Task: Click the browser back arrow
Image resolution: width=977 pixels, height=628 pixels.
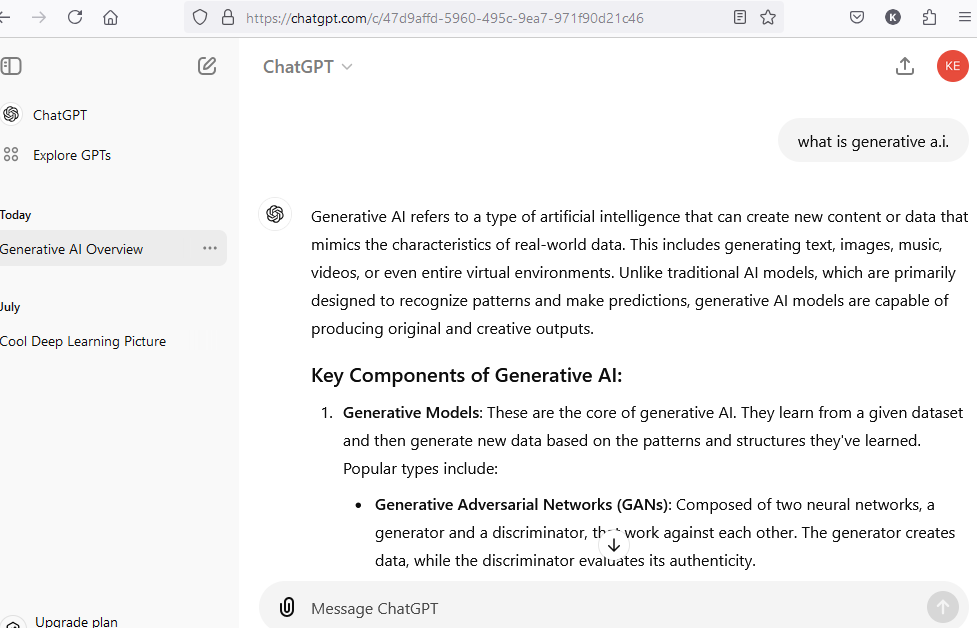Action: pyautogui.click(x=4, y=17)
